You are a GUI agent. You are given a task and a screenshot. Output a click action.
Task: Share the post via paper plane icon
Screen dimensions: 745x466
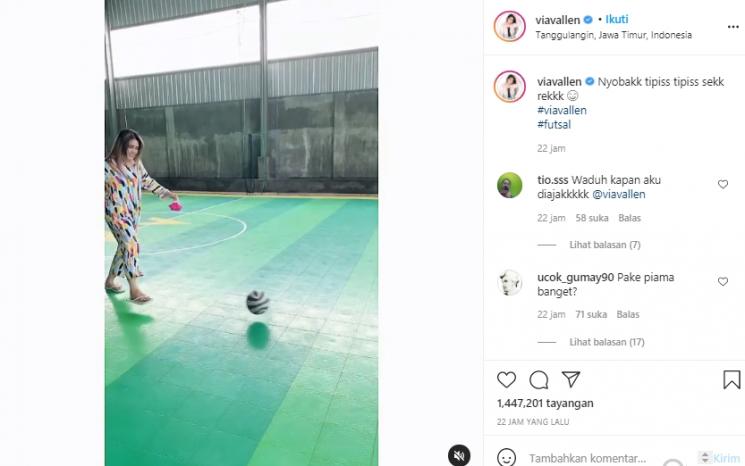pos(571,379)
